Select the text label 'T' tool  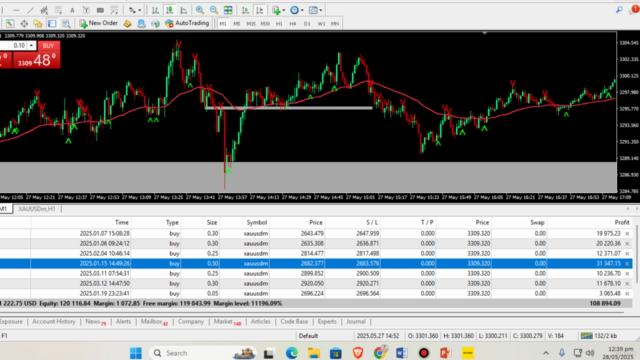point(86,10)
